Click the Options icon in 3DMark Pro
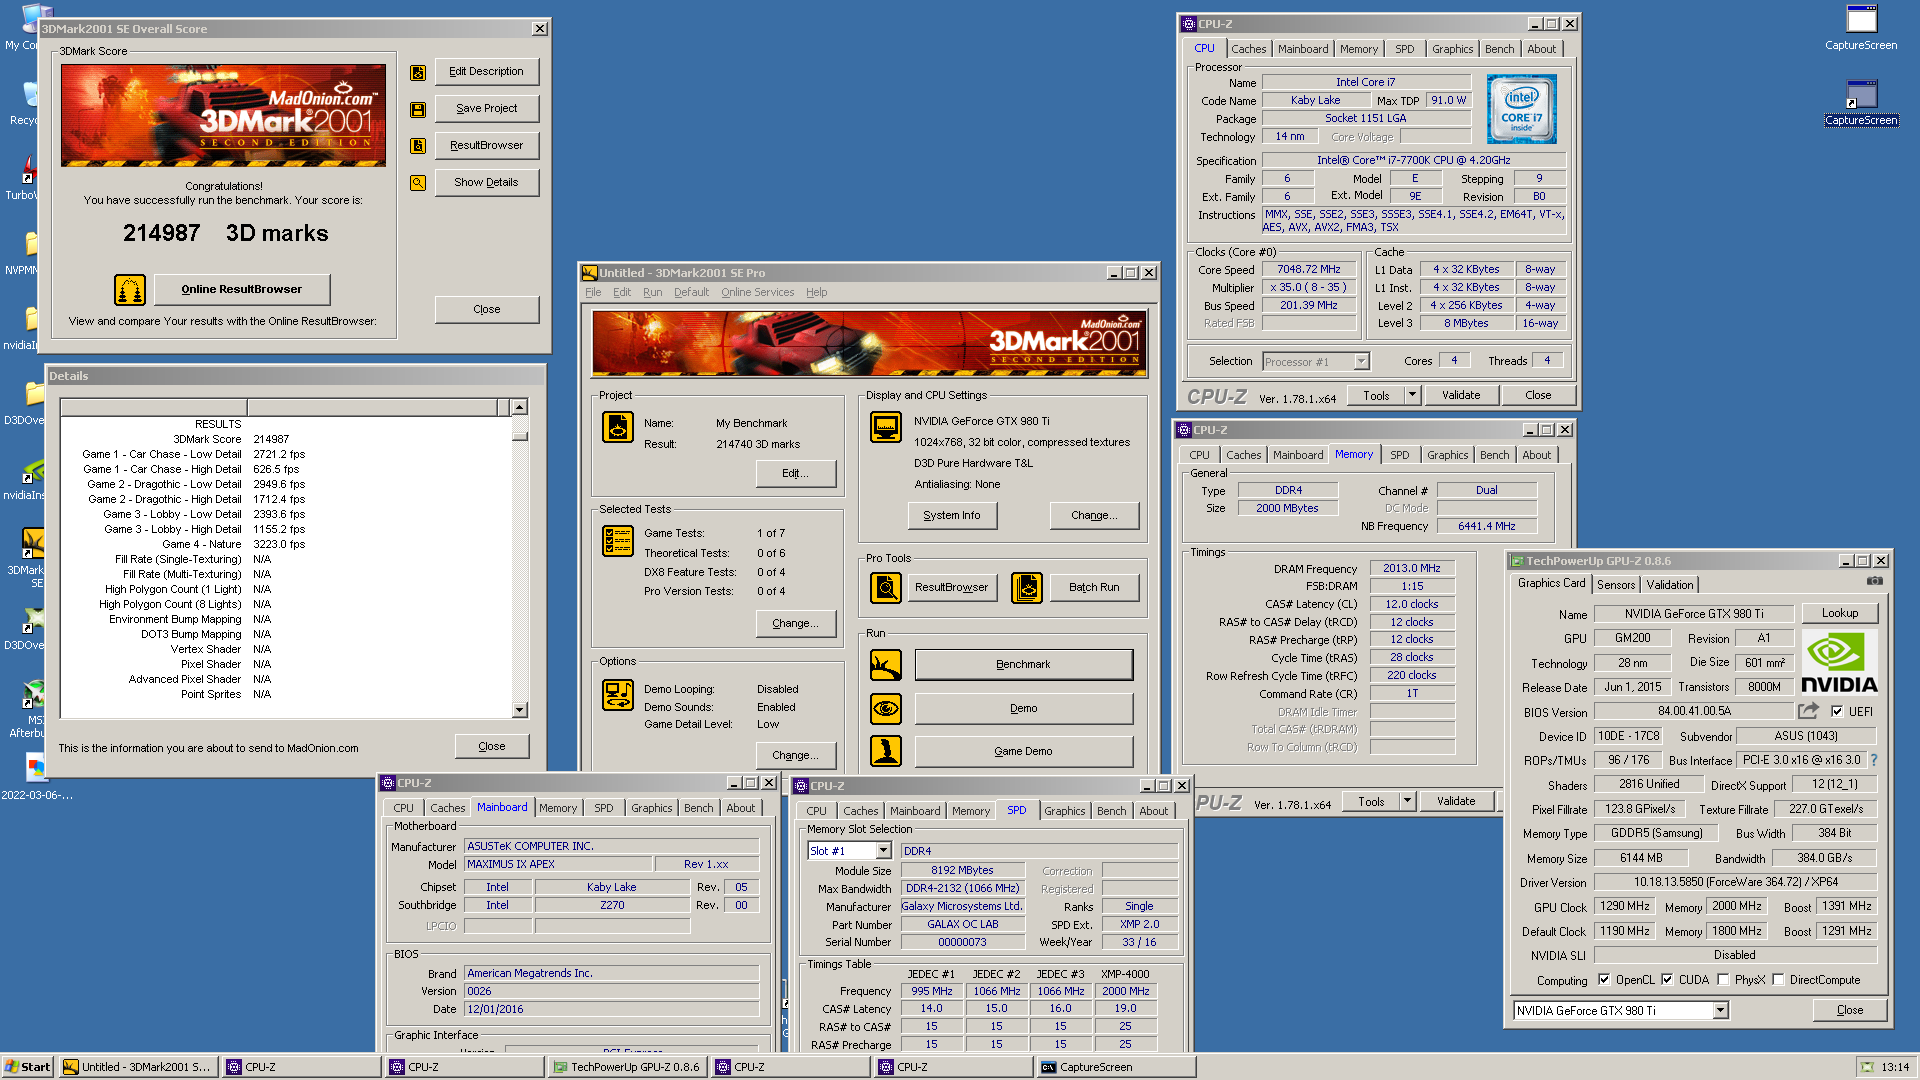 coord(618,695)
